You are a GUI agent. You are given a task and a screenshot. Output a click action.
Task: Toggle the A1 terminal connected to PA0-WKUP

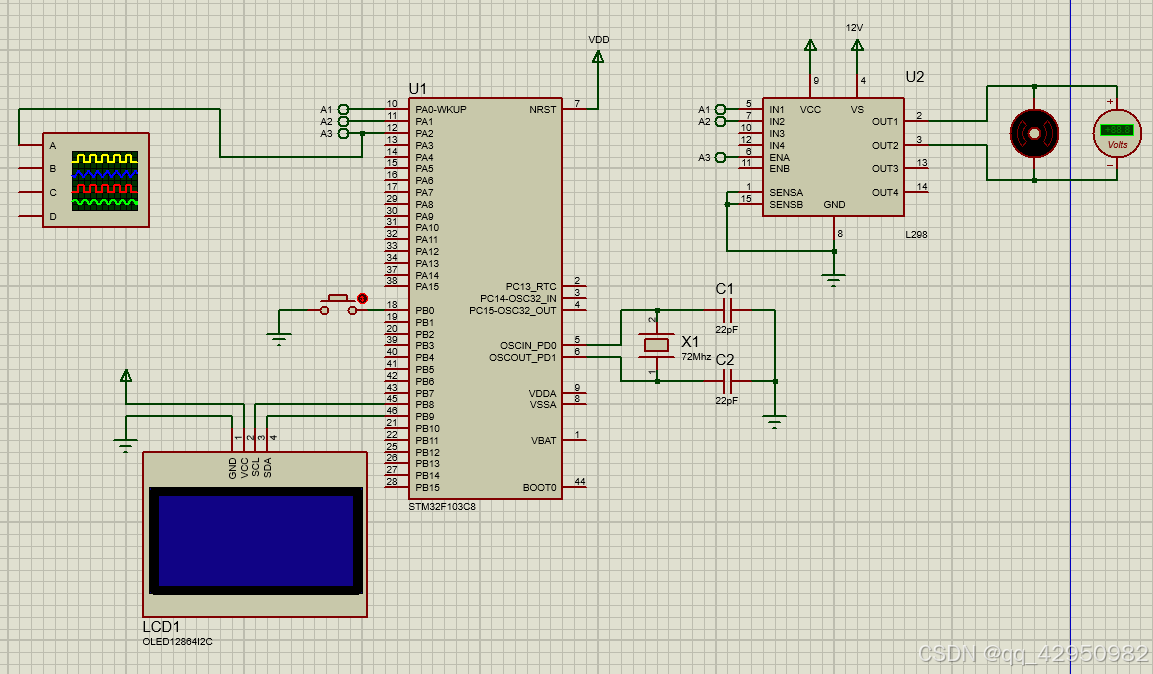(342, 107)
